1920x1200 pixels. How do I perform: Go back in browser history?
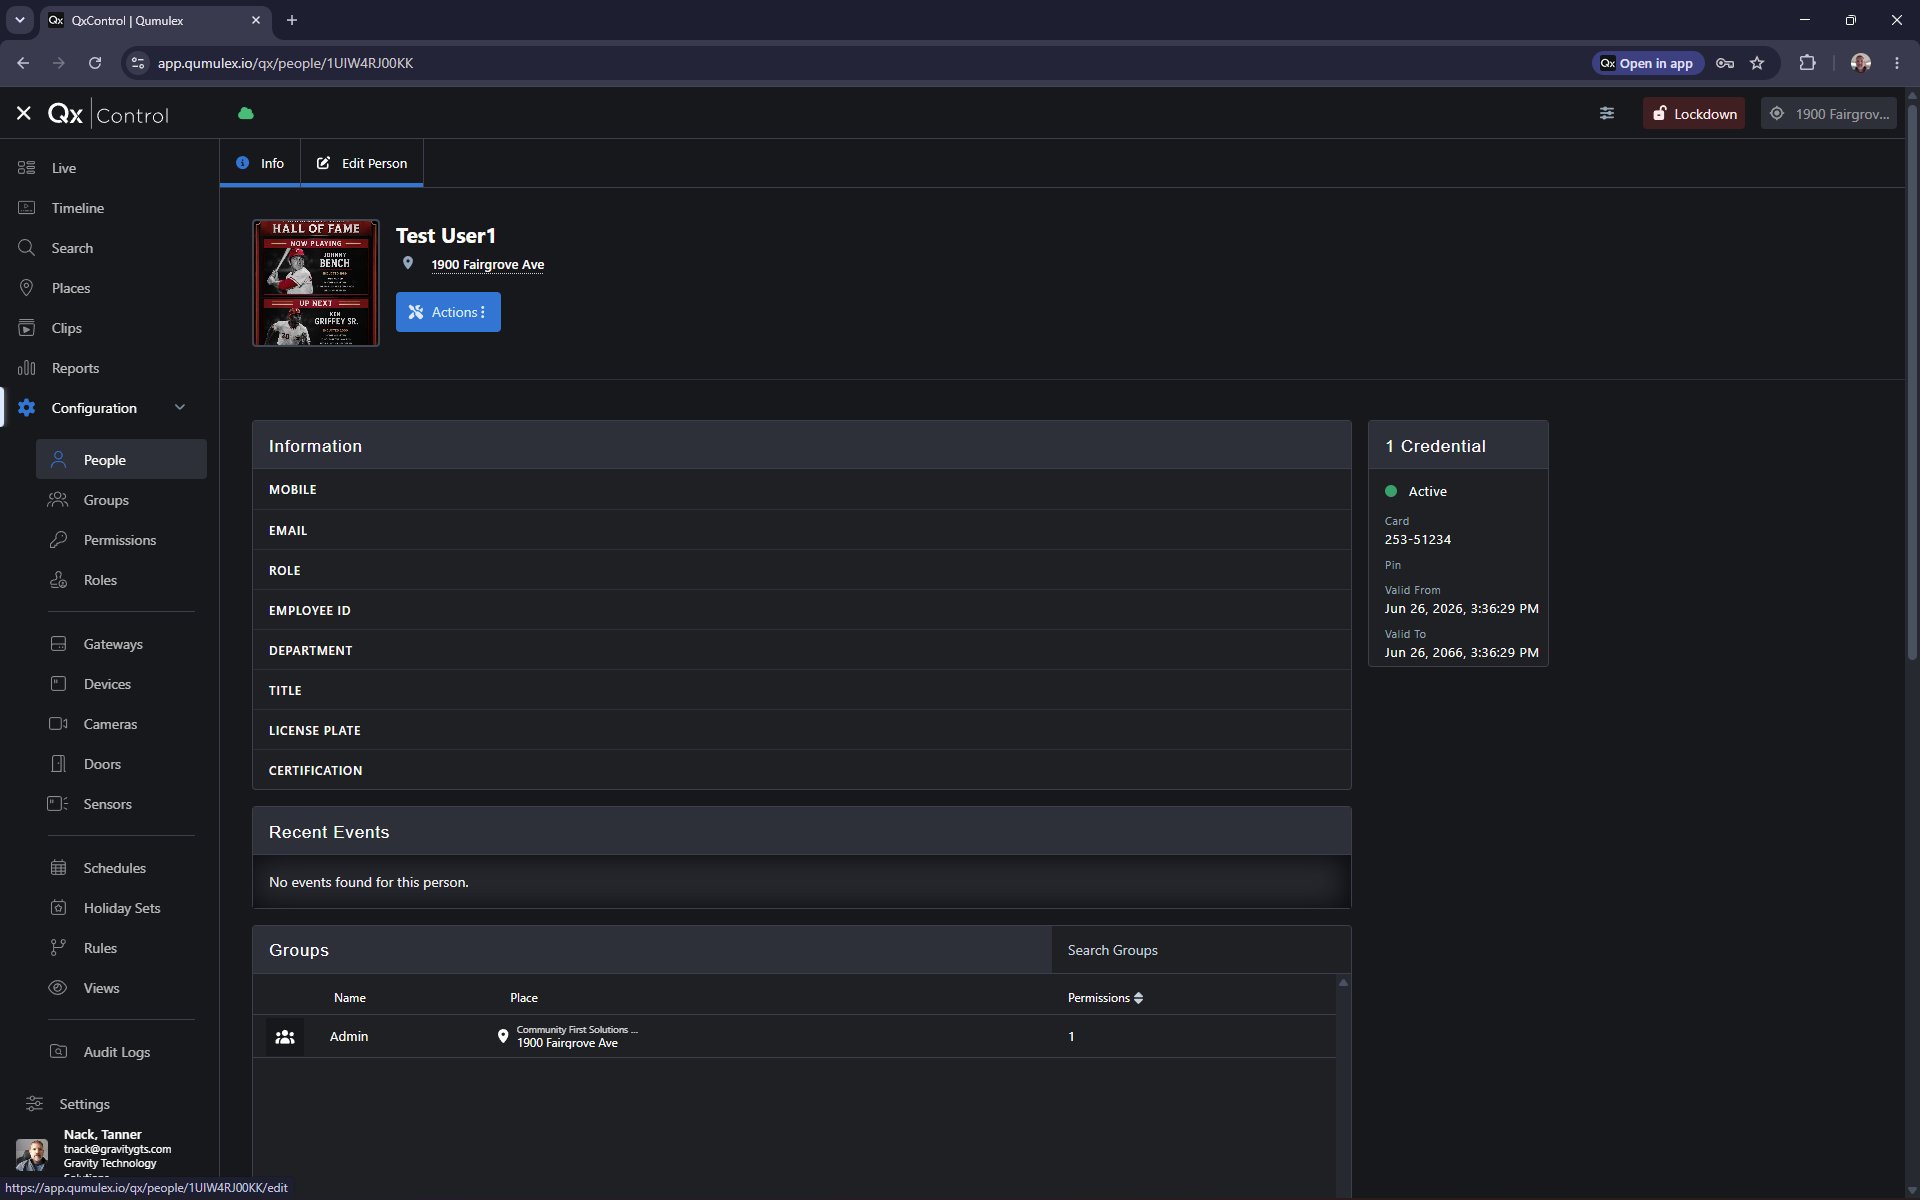[x=23, y=63]
